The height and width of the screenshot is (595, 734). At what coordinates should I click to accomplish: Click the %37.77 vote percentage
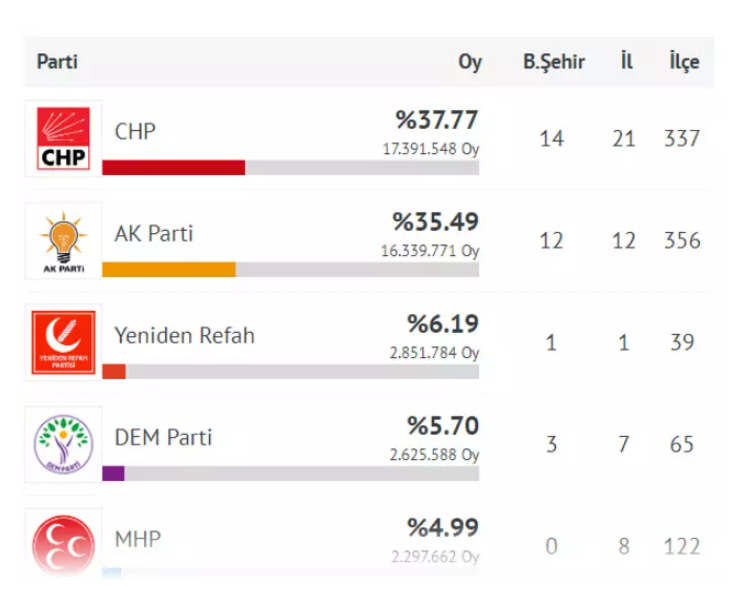(x=437, y=120)
